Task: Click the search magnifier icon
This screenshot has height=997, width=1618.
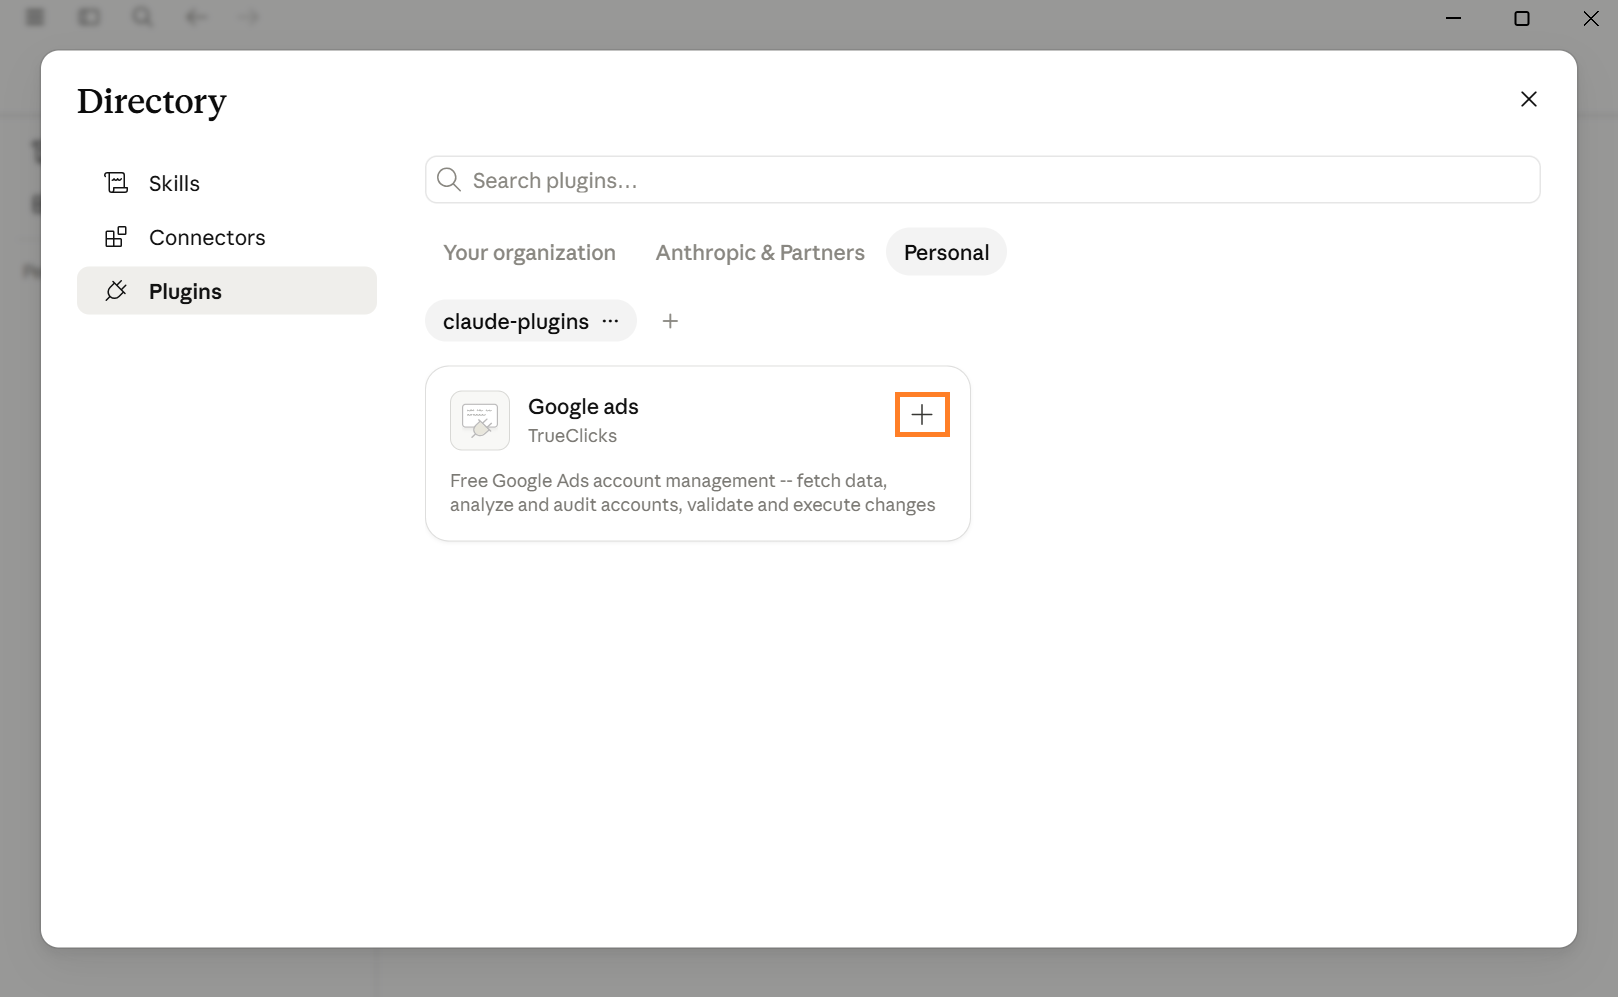Action: coord(449,180)
